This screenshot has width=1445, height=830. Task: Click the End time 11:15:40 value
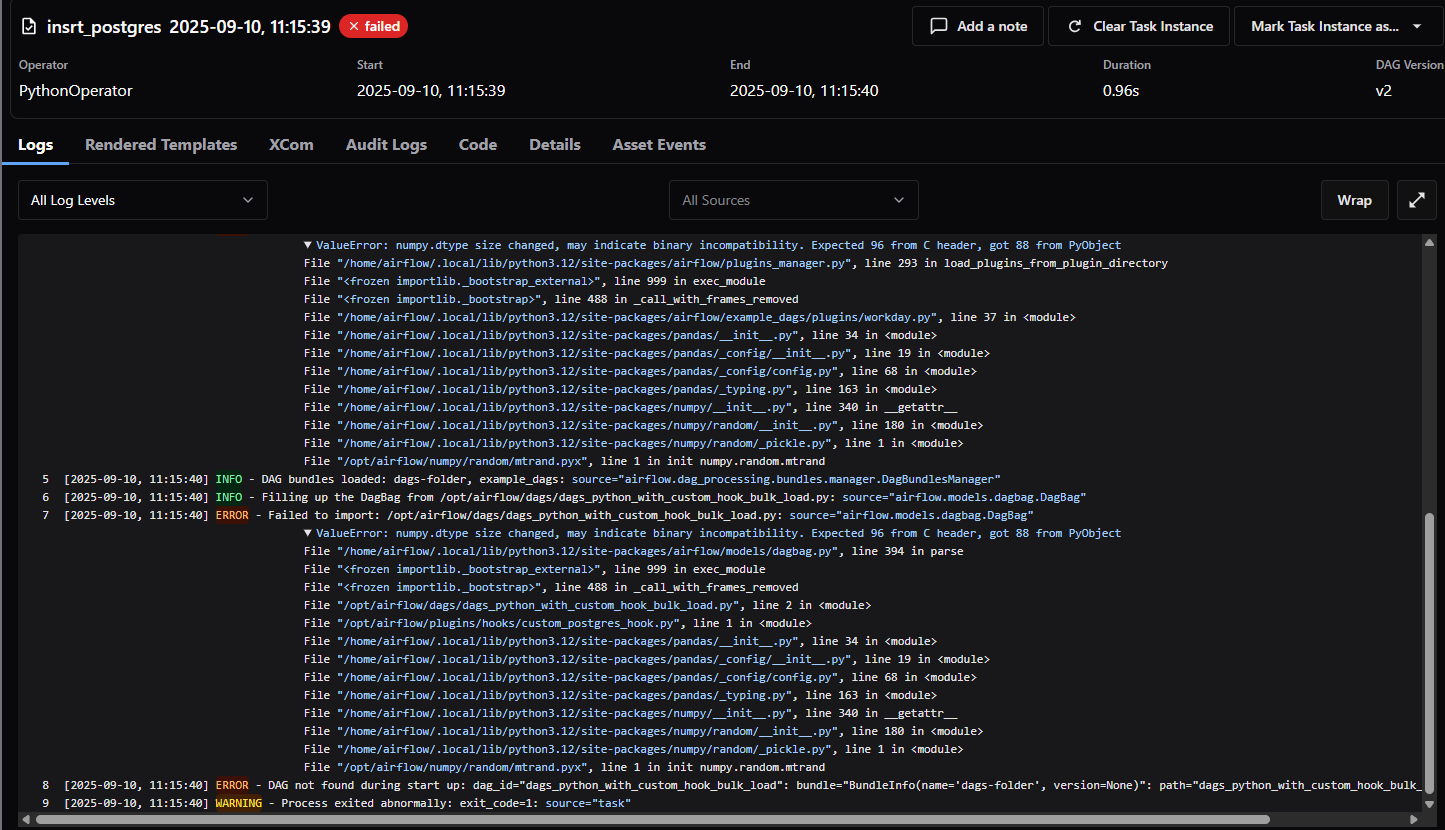pos(804,90)
